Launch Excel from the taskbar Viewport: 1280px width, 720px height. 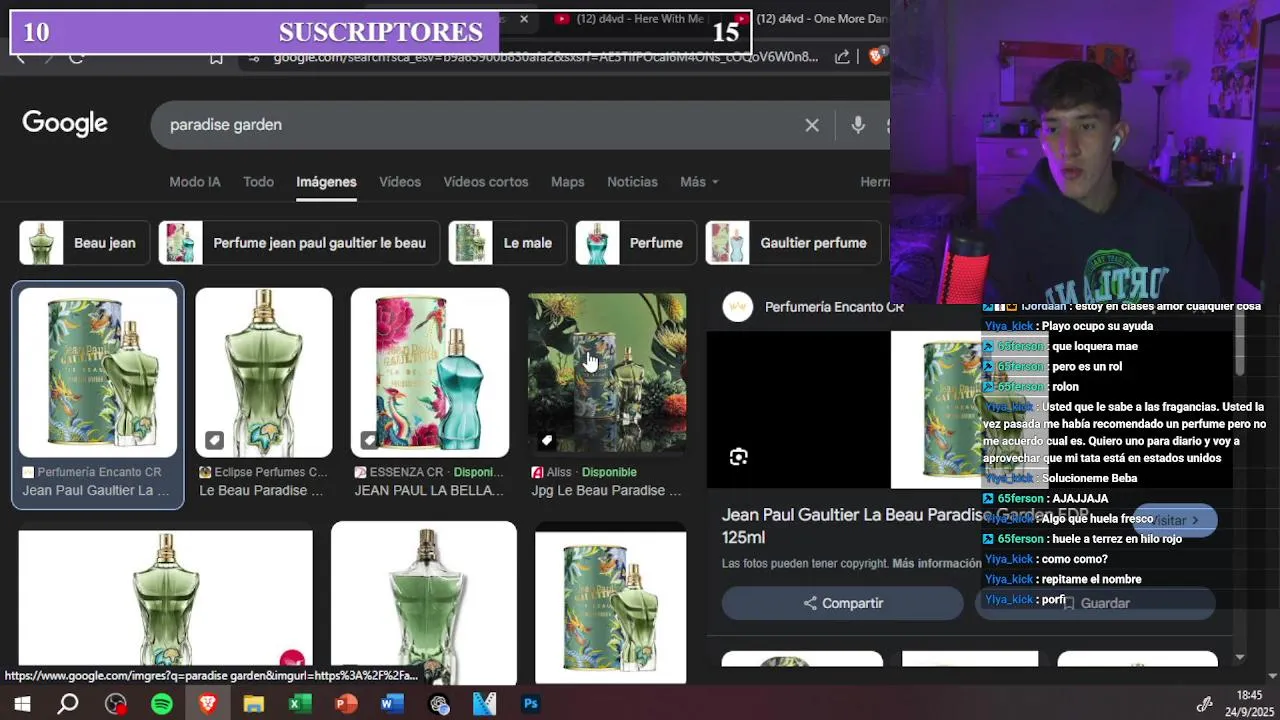[300, 704]
